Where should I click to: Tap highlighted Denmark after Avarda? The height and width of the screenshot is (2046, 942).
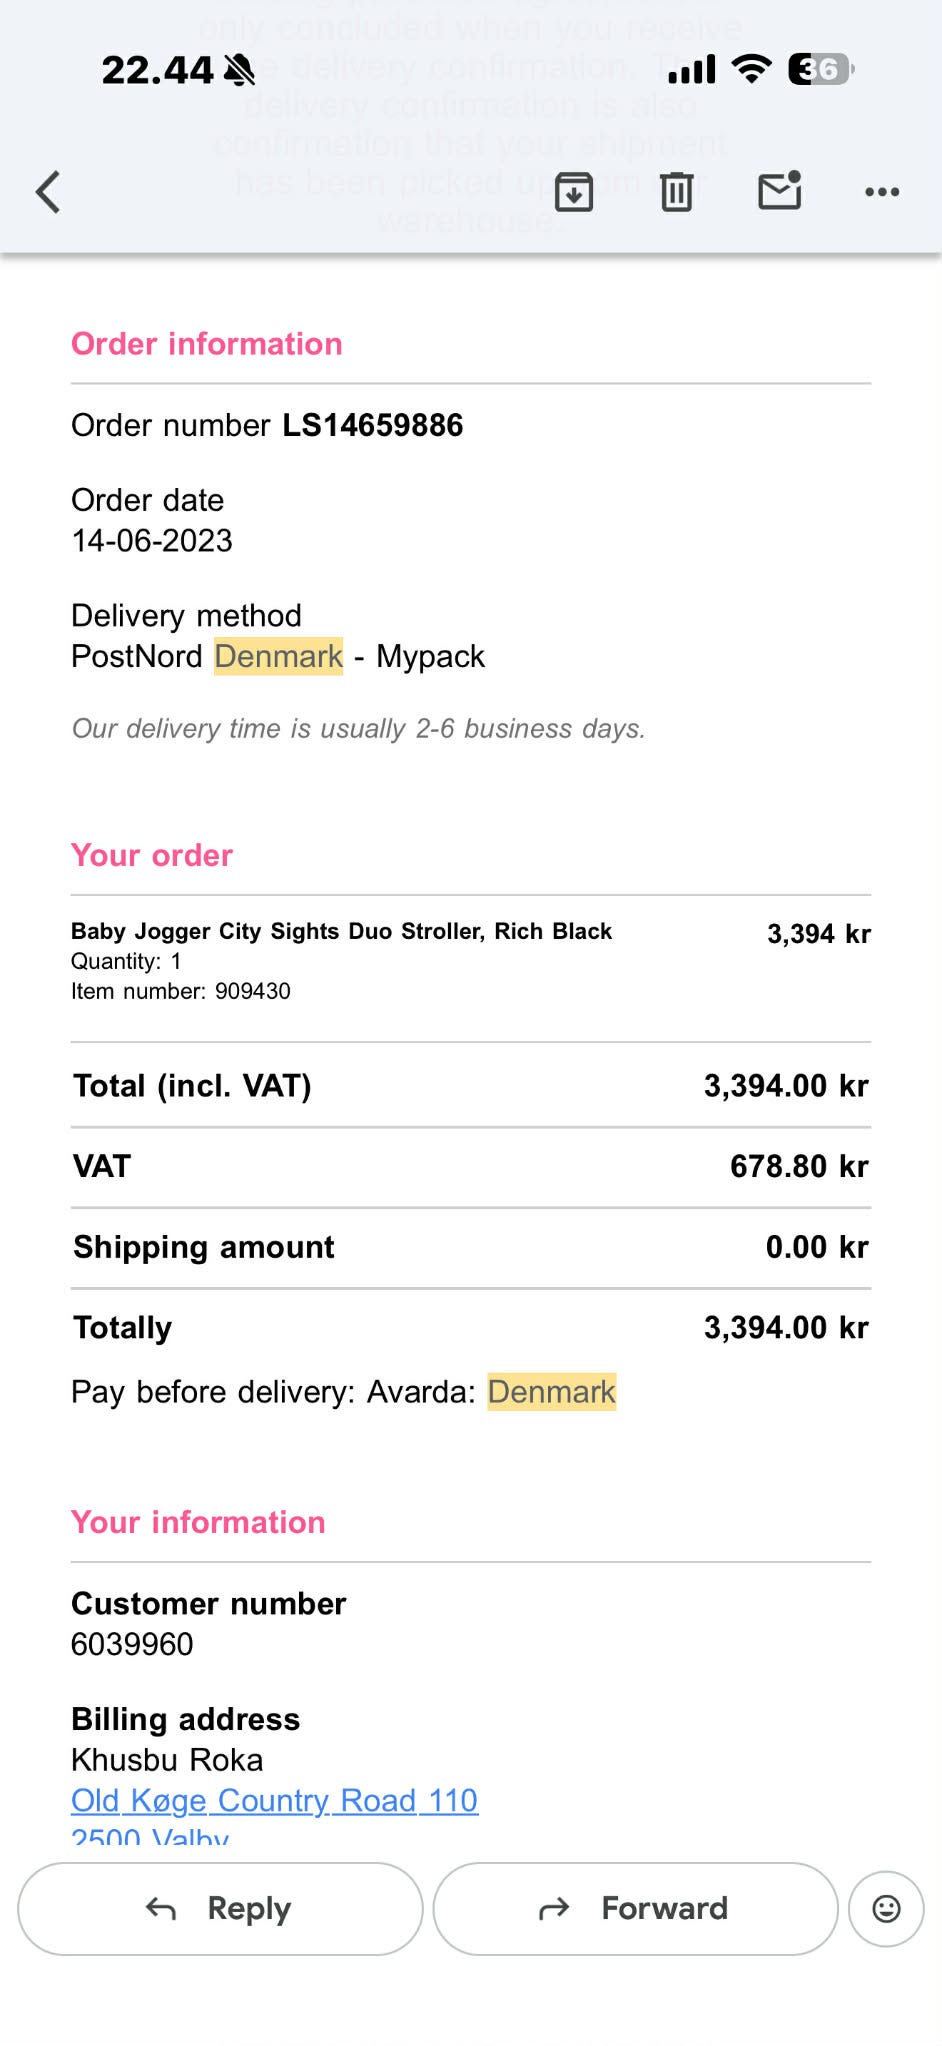[551, 1392]
